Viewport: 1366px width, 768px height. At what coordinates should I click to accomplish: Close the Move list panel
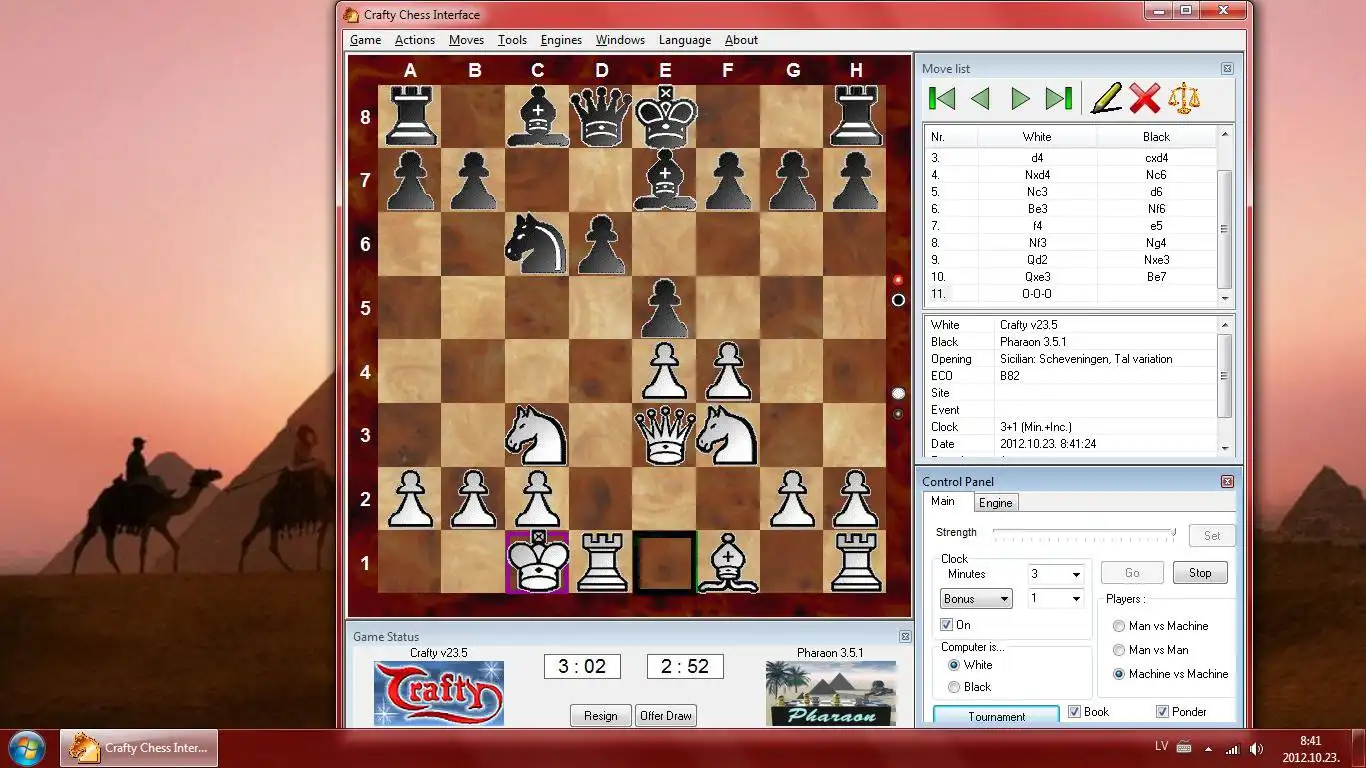pos(1227,69)
